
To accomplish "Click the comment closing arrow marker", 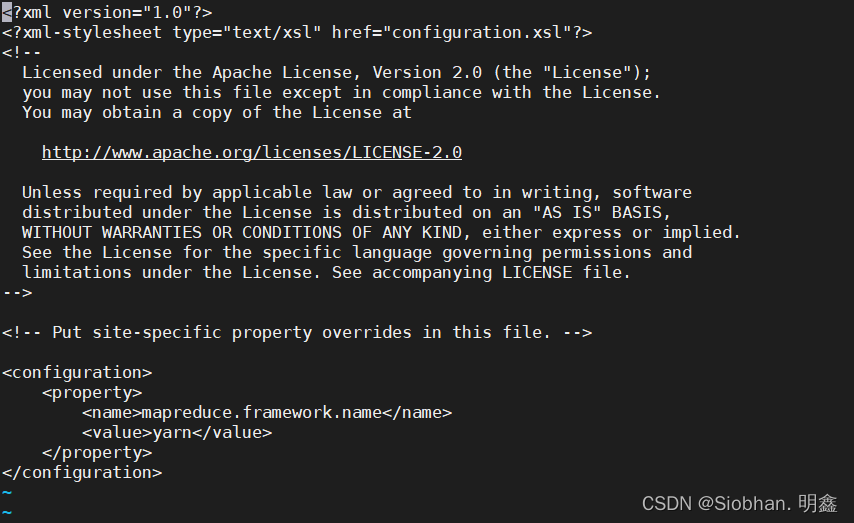I will click(x=17, y=292).
